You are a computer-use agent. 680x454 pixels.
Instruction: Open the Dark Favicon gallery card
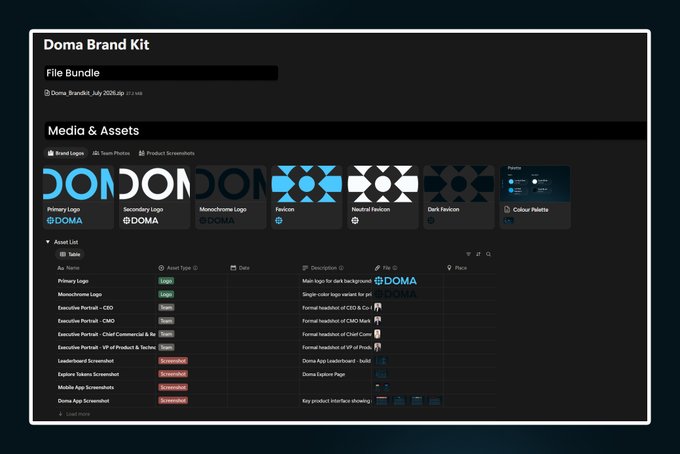pyautogui.click(x=459, y=197)
